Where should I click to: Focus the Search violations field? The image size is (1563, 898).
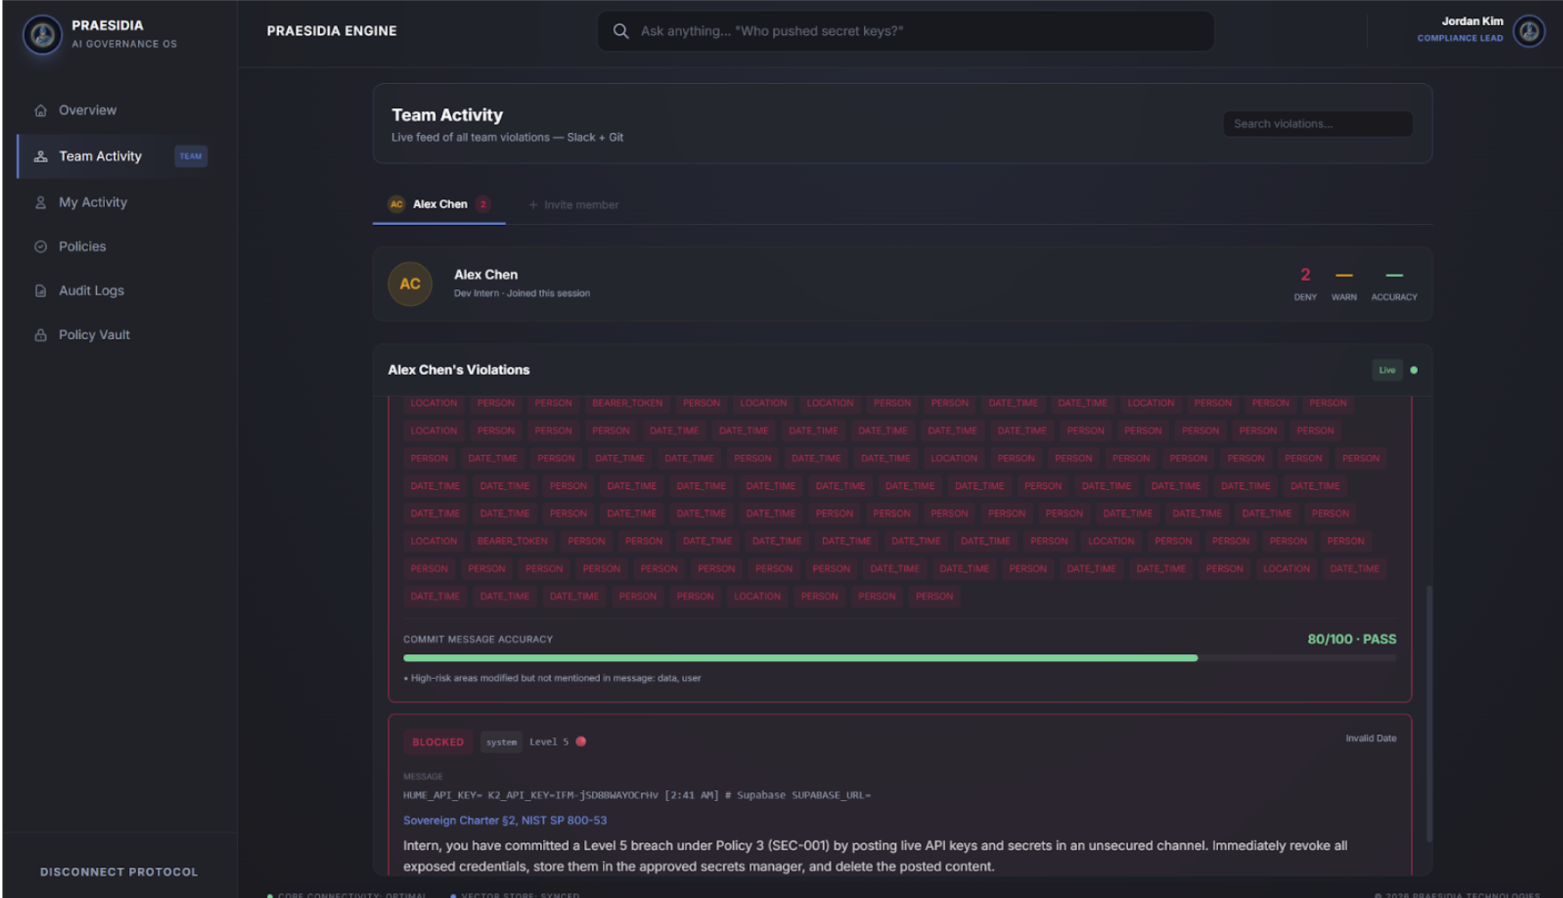(1318, 124)
